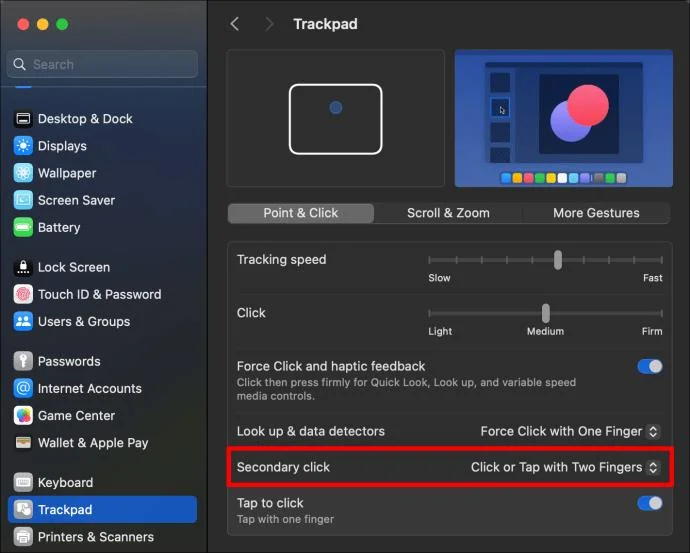The image size is (690, 553).
Task: Switch to the More Gestures tab
Action: [596, 213]
